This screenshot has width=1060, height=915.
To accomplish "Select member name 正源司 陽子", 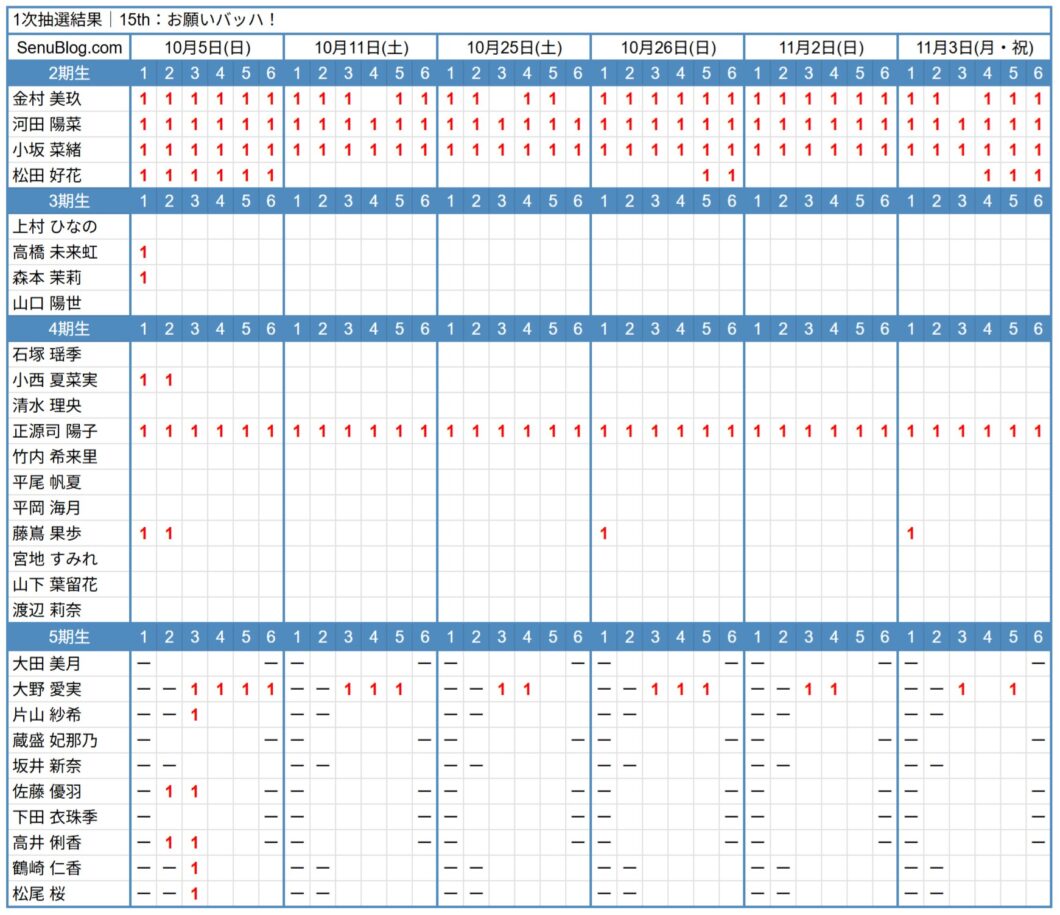I will click(55, 431).
